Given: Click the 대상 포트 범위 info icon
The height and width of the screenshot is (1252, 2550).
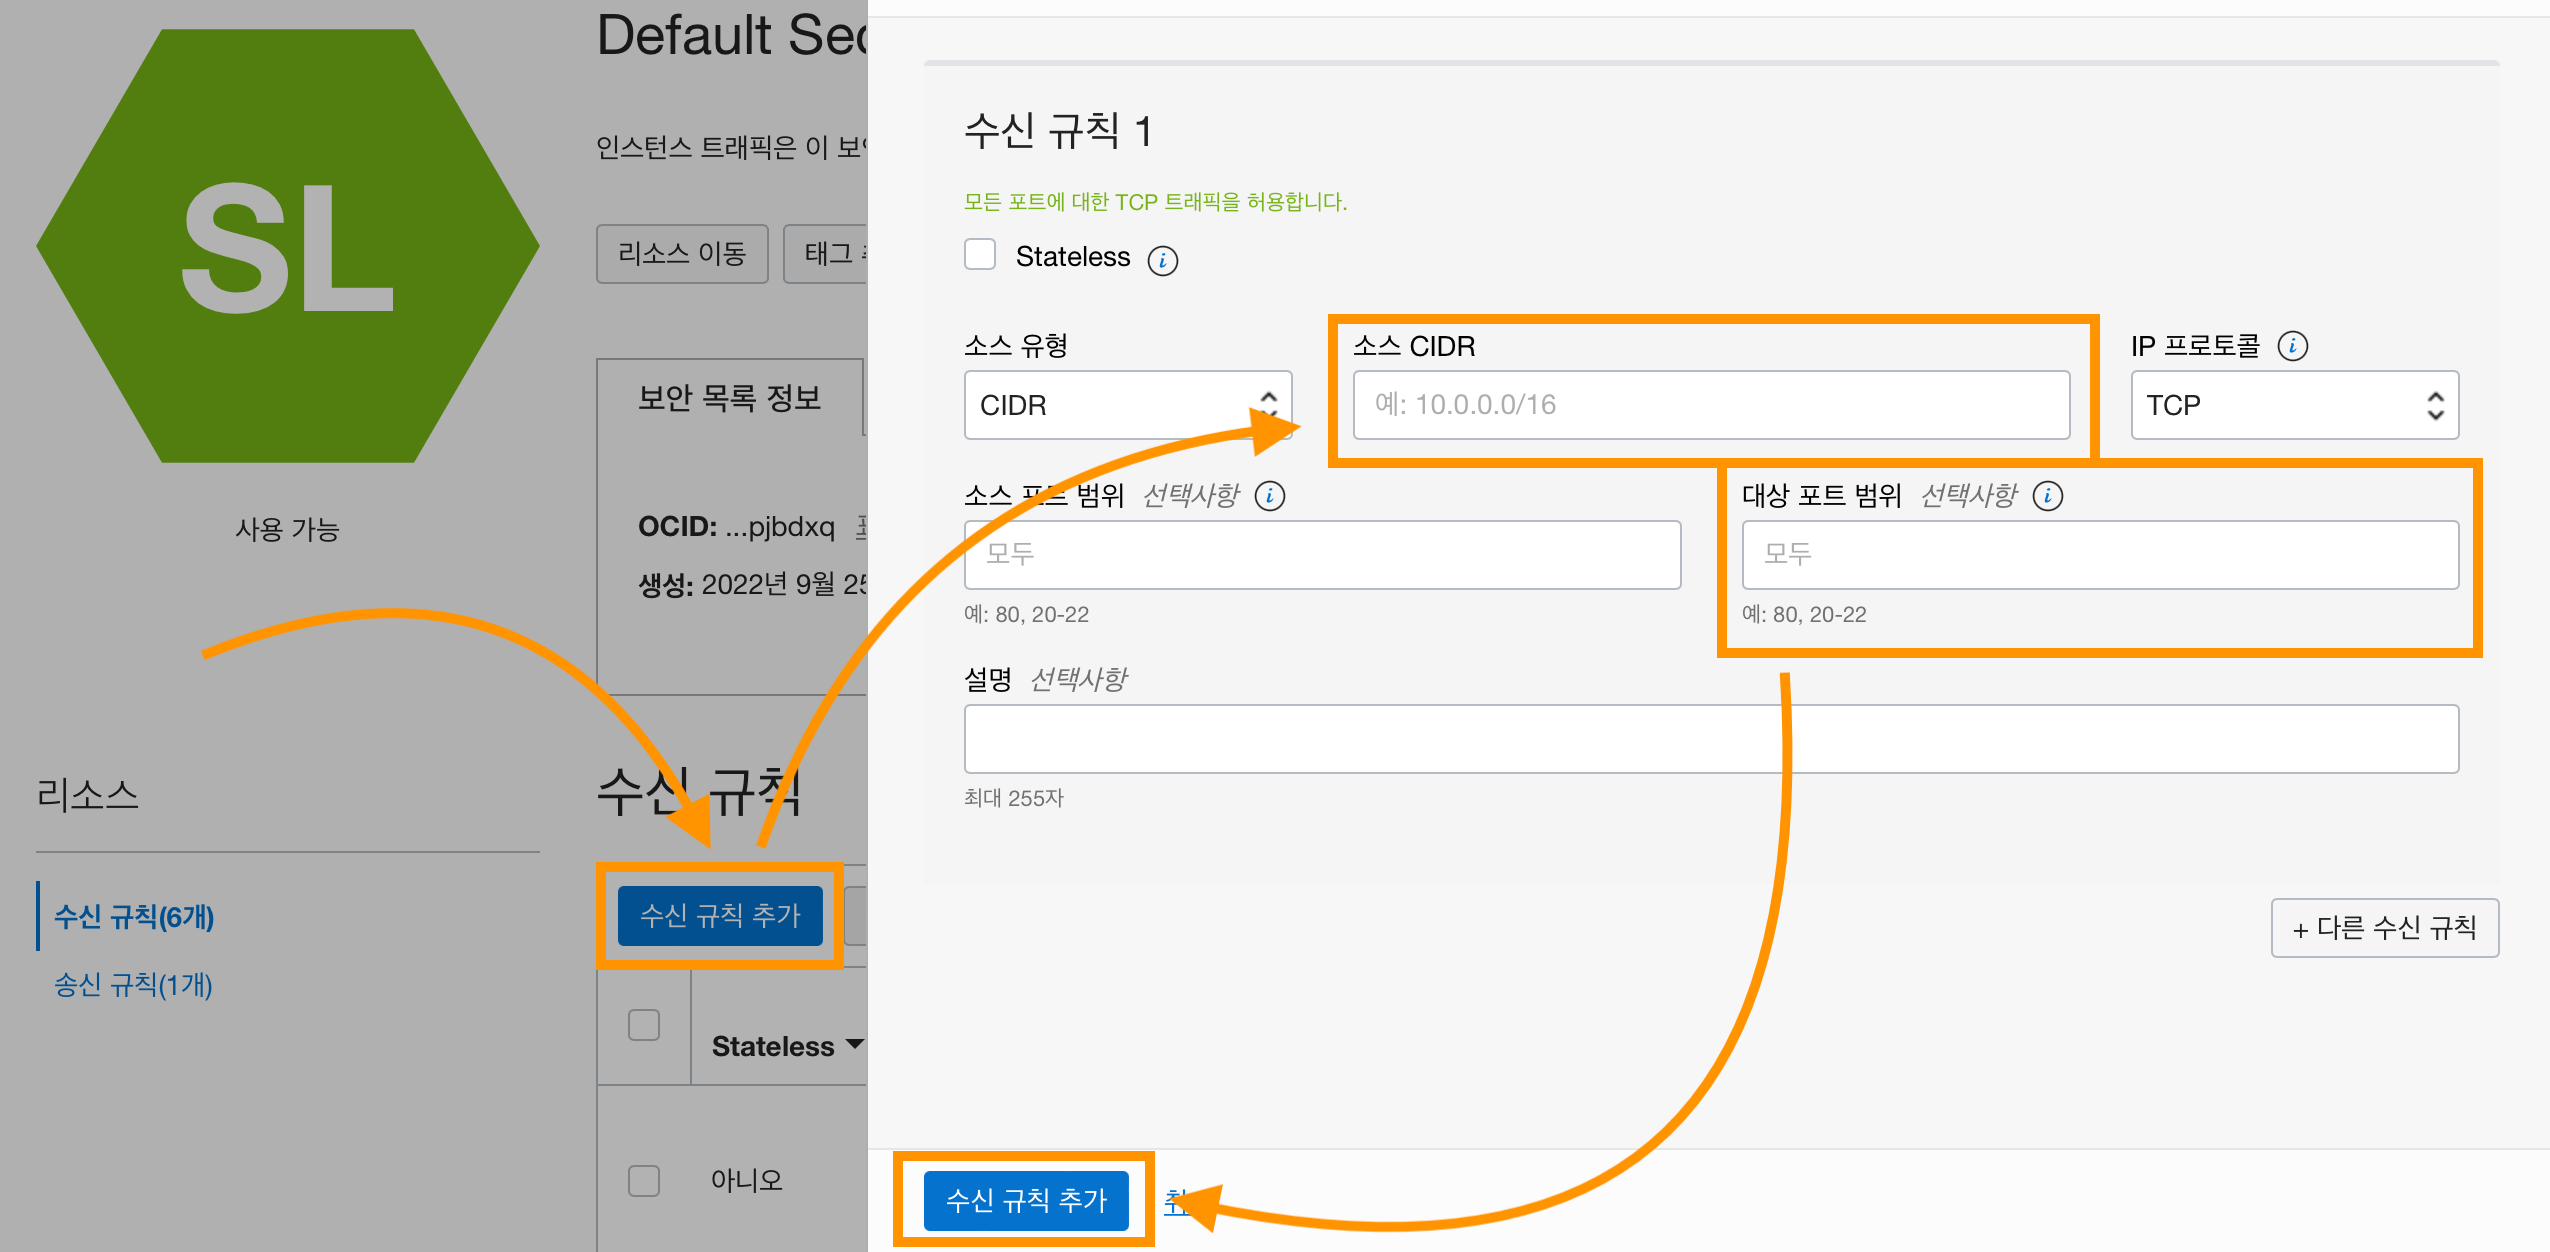Looking at the screenshot, I should click(x=2048, y=495).
